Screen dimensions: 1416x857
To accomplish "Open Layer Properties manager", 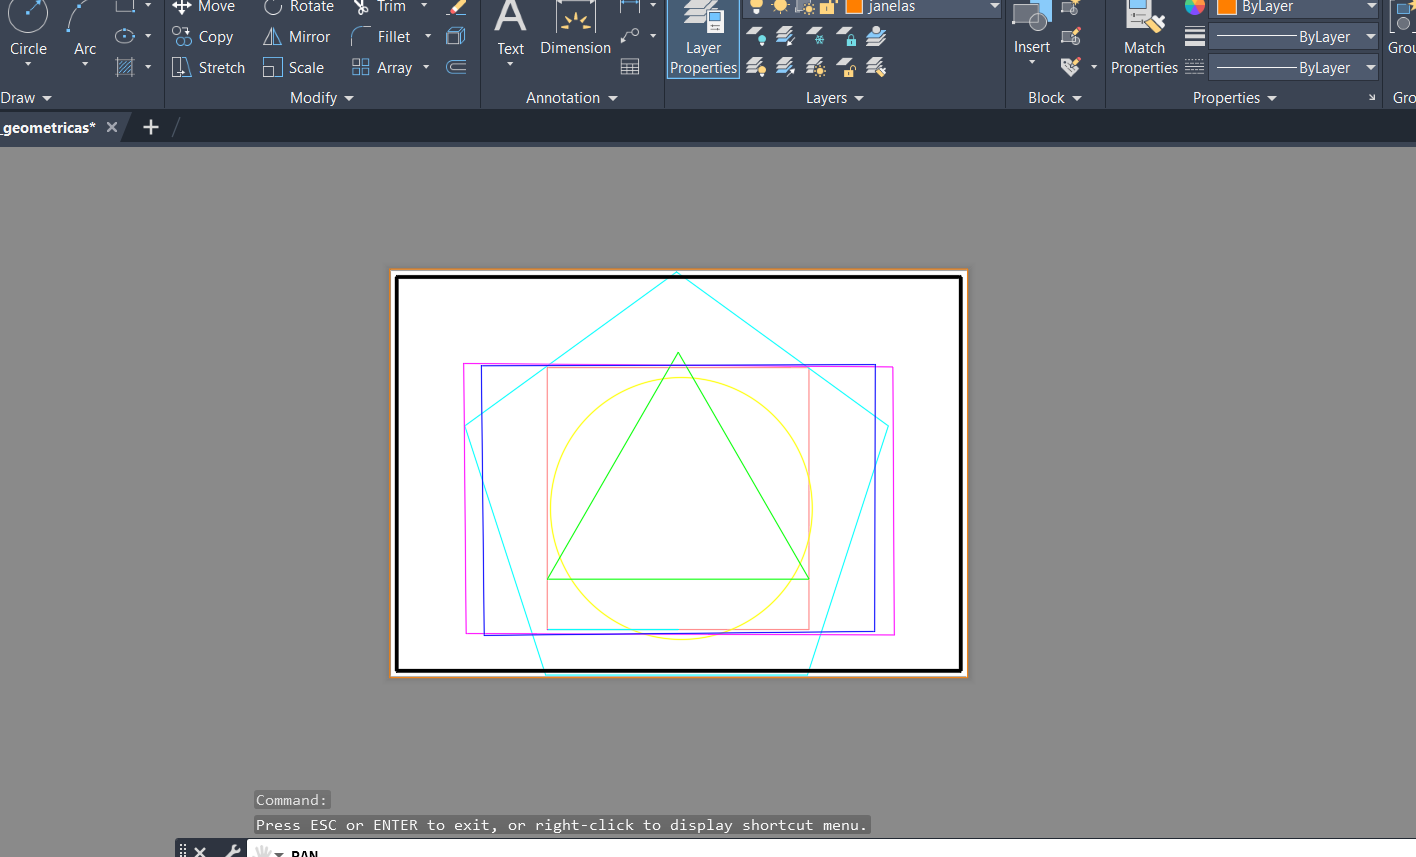I will [x=703, y=40].
